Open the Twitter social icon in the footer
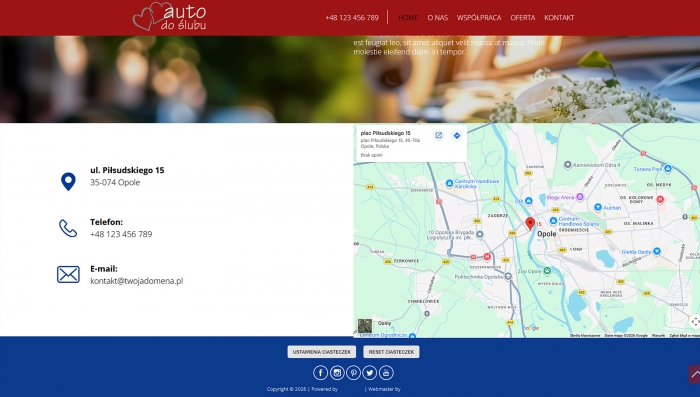Image resolution: width=700 pixels, height=397 pixels. coord(370,372)
